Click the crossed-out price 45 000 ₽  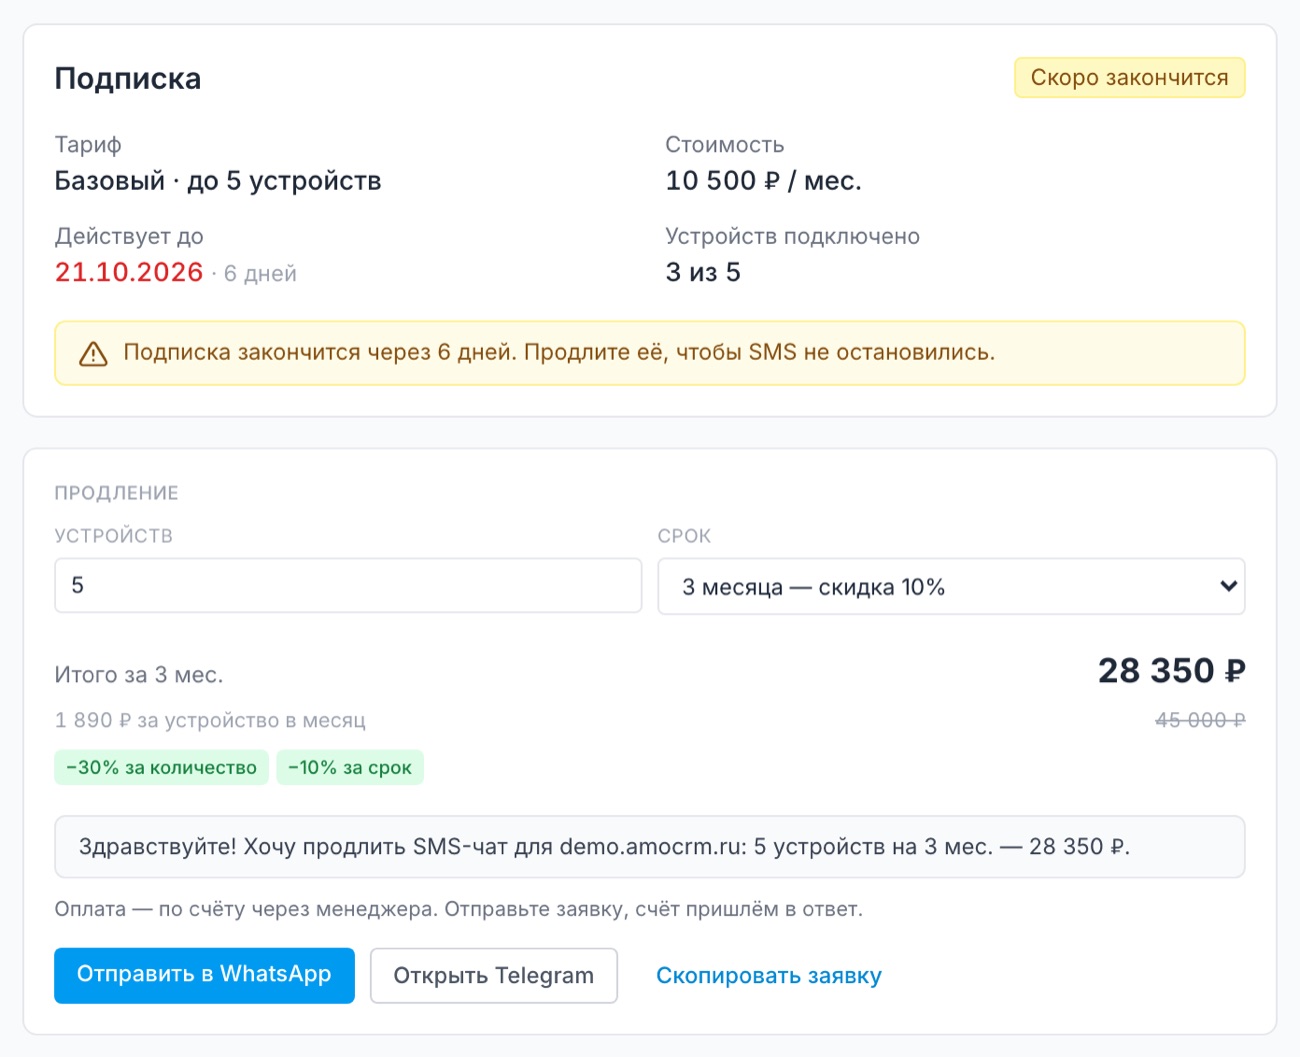pos(1200,720)
